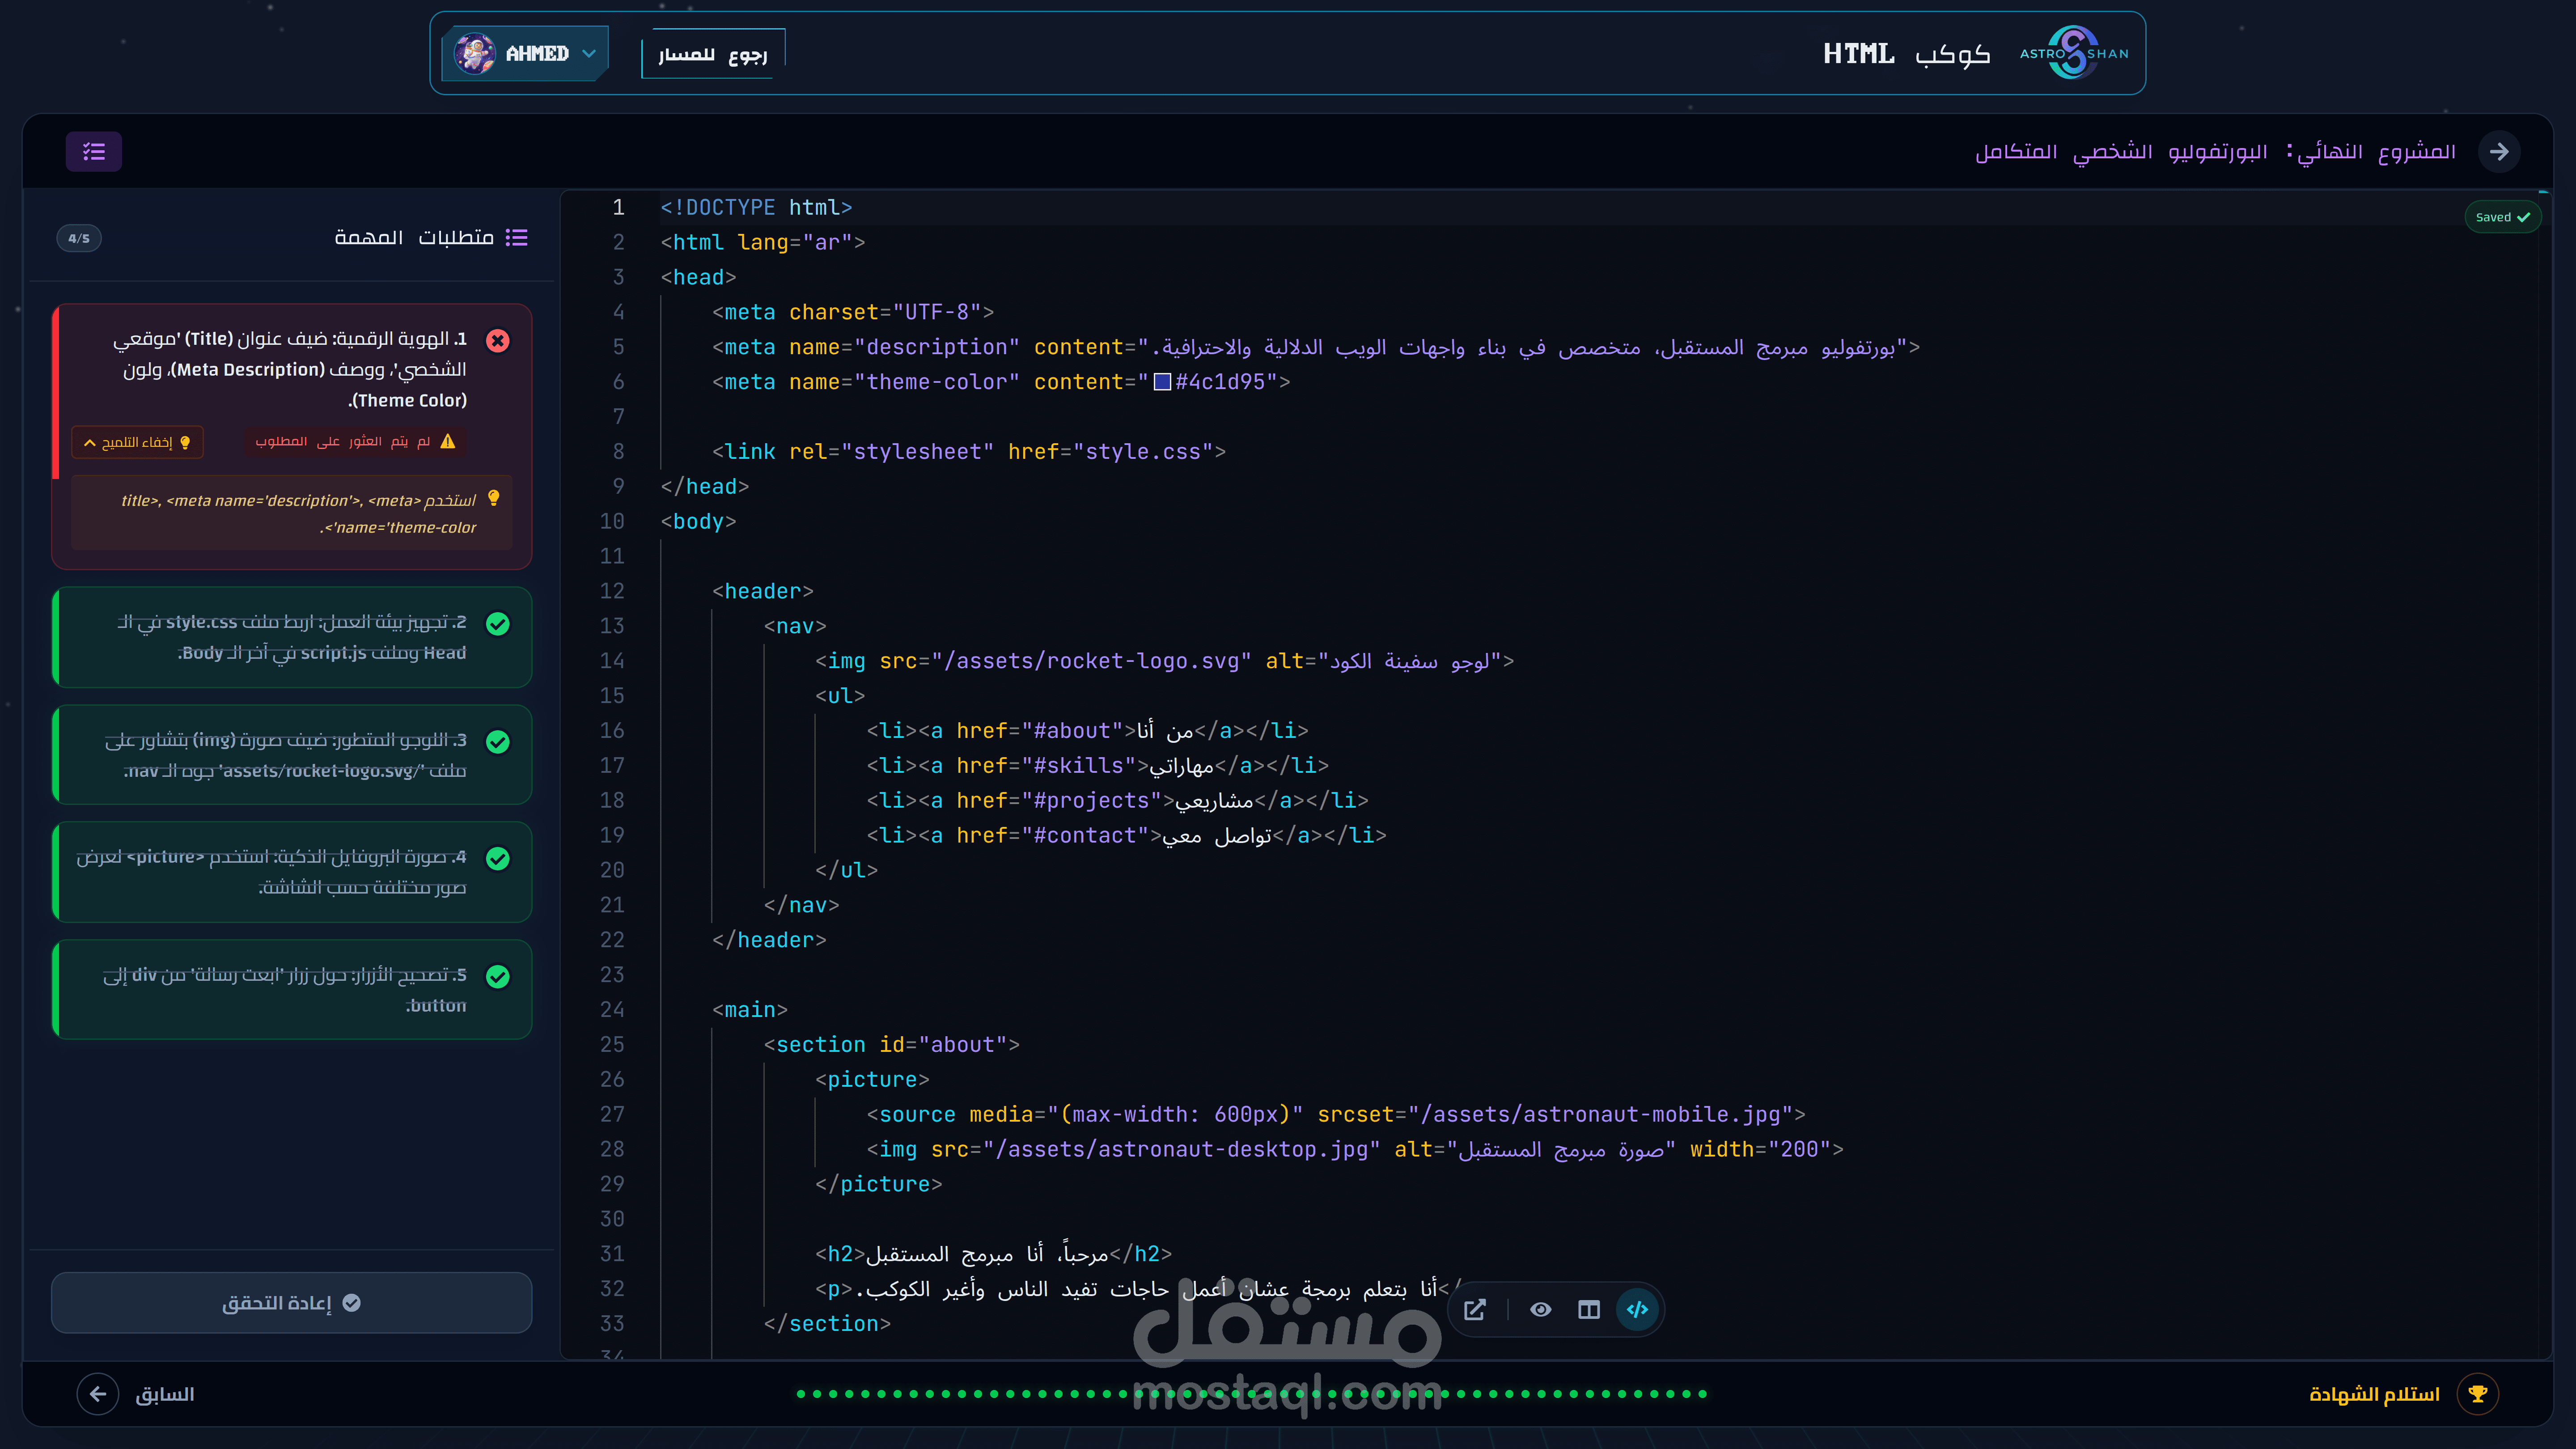Switch to code-only view
The width and height of the screenshot is (2576, 1449).
(x=1637, y=1310)
